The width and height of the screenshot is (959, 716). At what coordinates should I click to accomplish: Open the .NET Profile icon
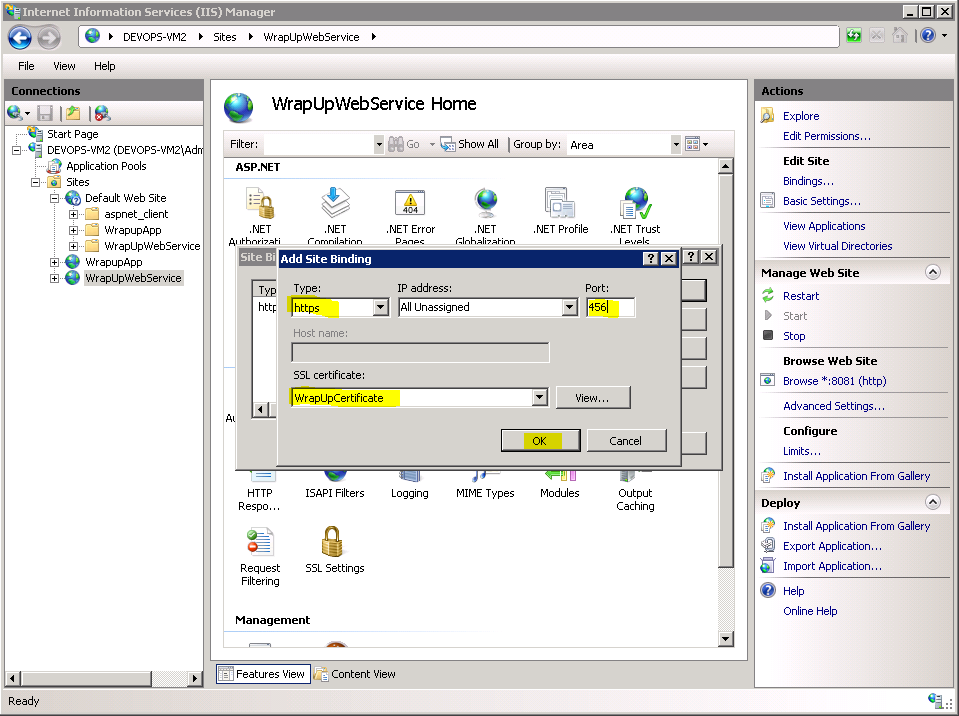[x=560, y=205]
